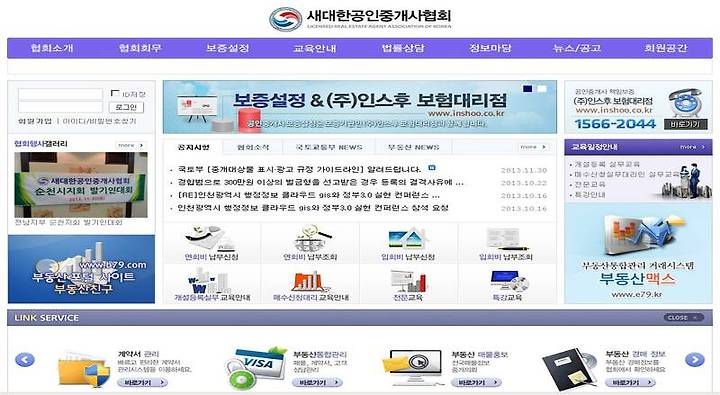Open the 부동산맥스 www.e79.kr banner
Image resolution: width=720 pixels, height=395 pixels.
tap(638, 253)
